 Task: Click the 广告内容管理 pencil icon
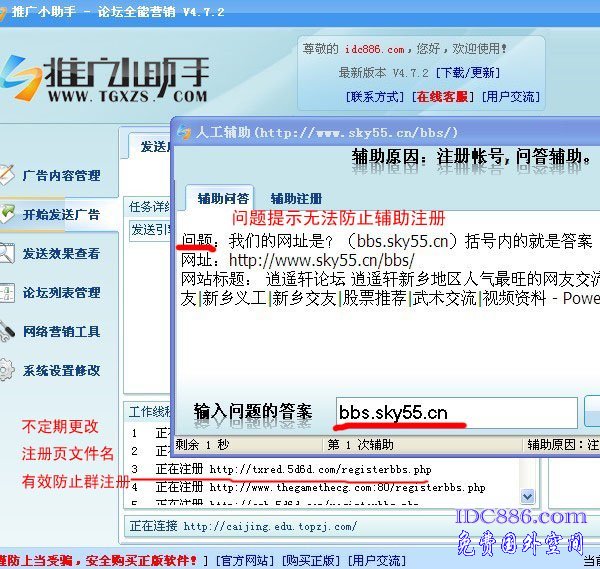pos(8,175)
